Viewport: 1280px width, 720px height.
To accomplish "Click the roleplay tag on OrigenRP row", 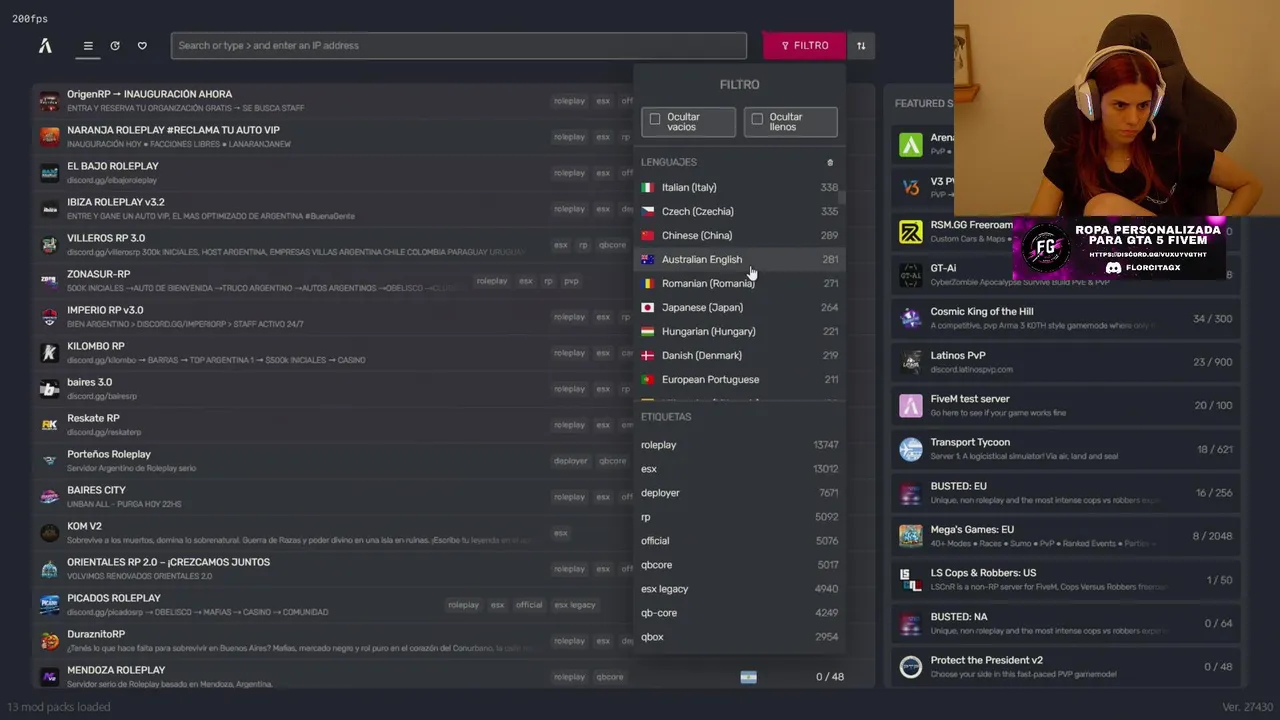I will pos(569,101).
